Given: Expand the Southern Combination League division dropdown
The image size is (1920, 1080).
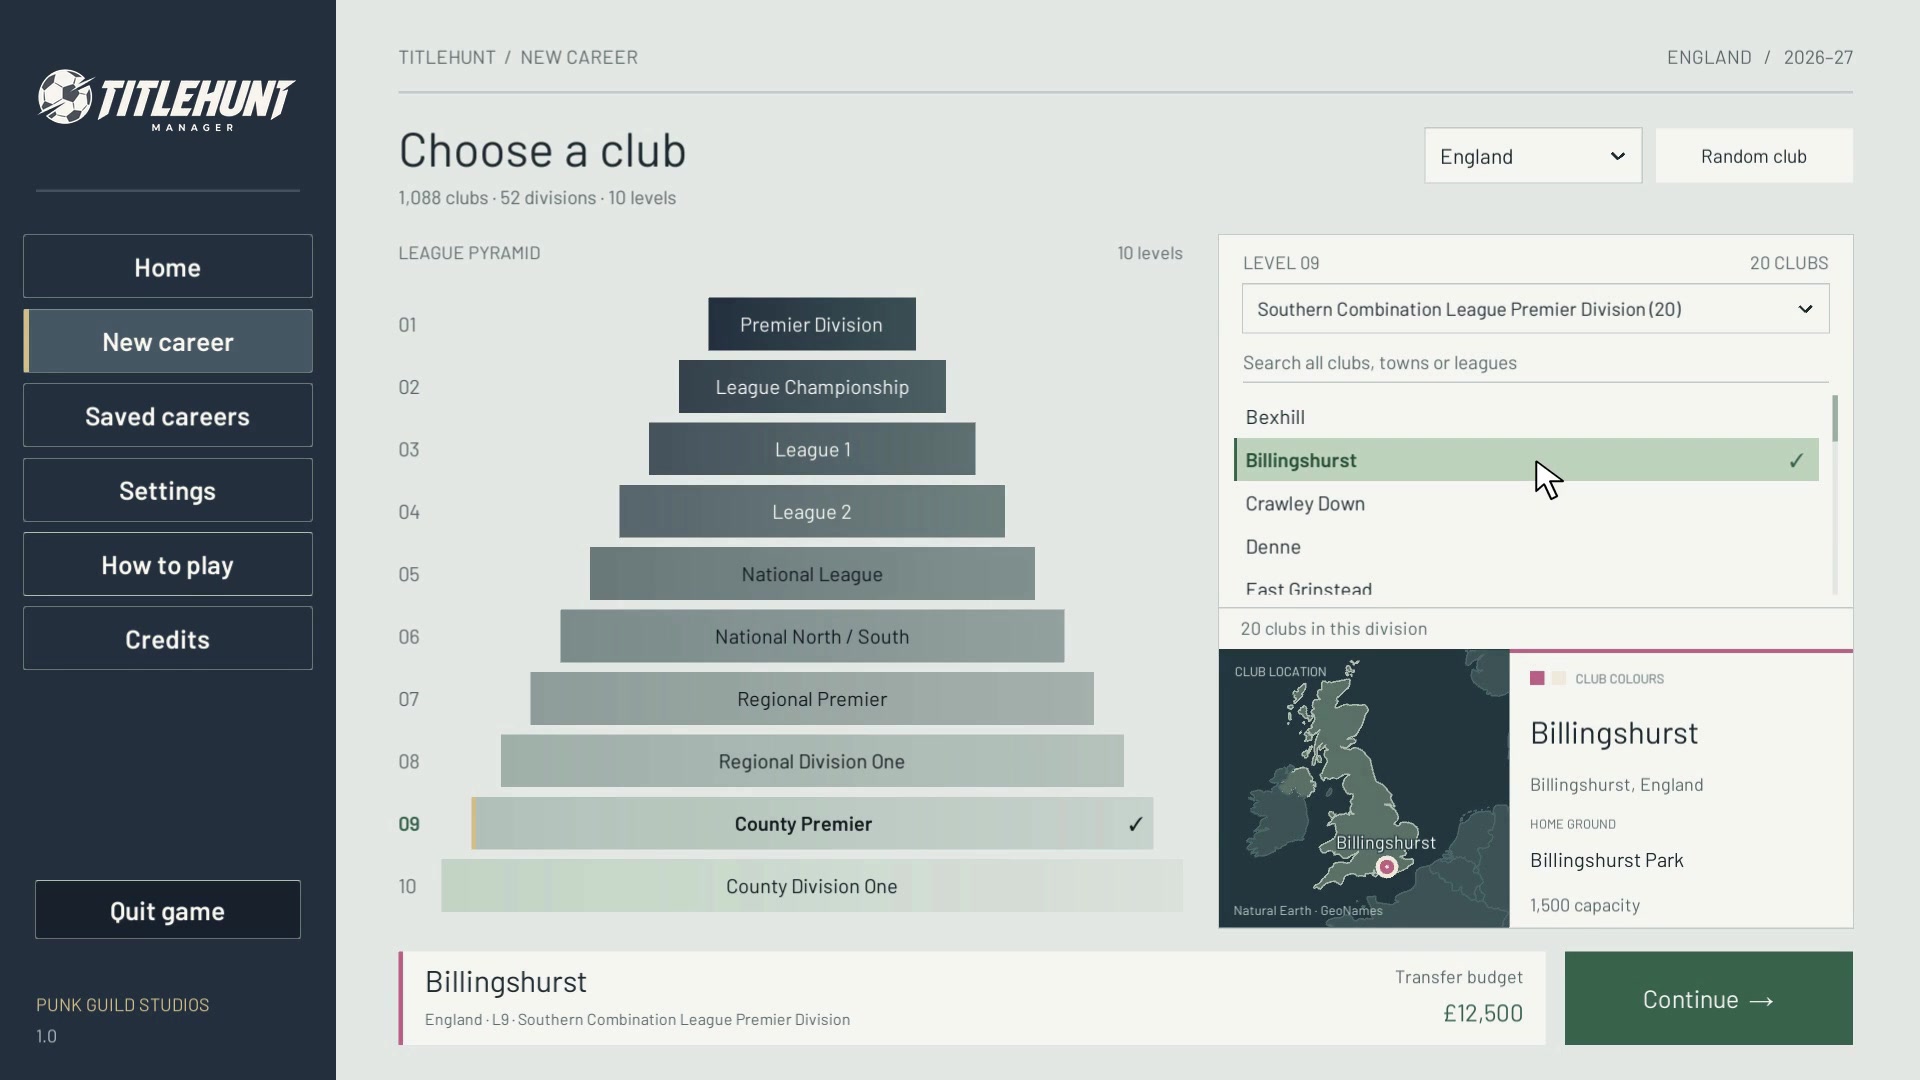Looking at the screenshot, I should 1535,309.
